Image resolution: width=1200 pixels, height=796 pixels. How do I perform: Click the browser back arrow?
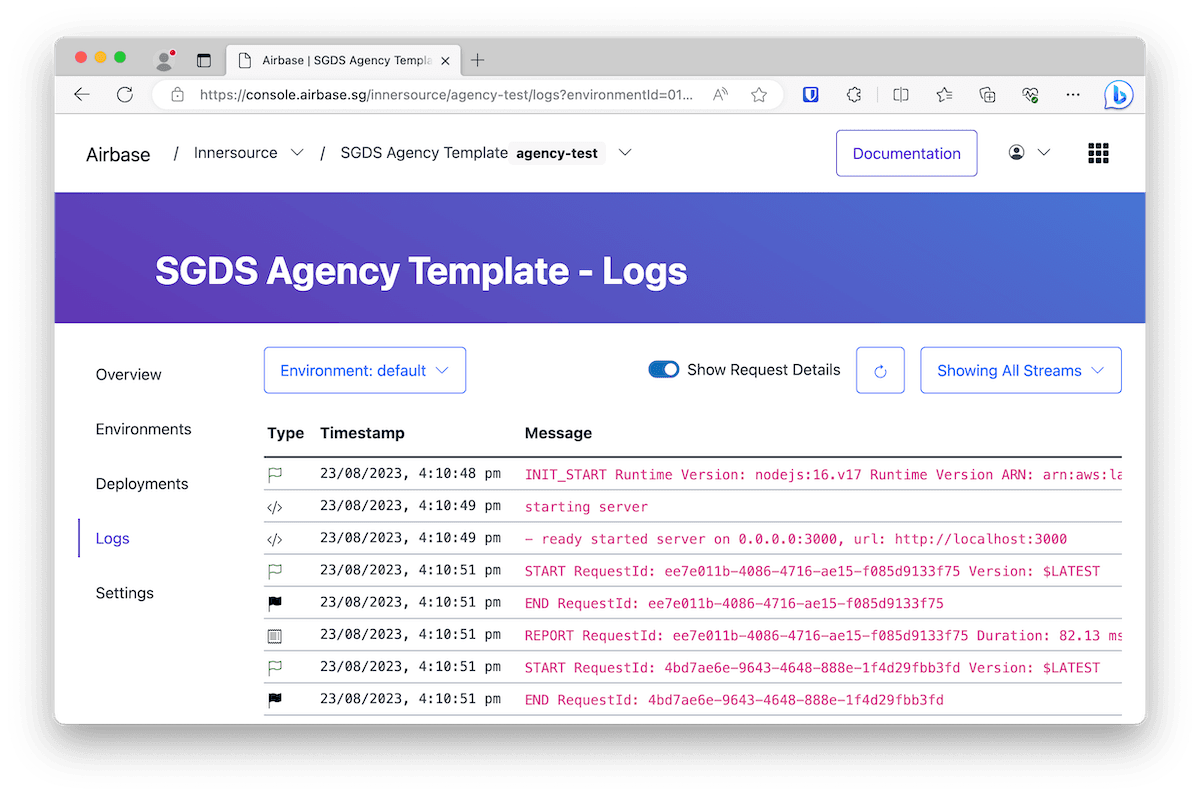[82, 94]
